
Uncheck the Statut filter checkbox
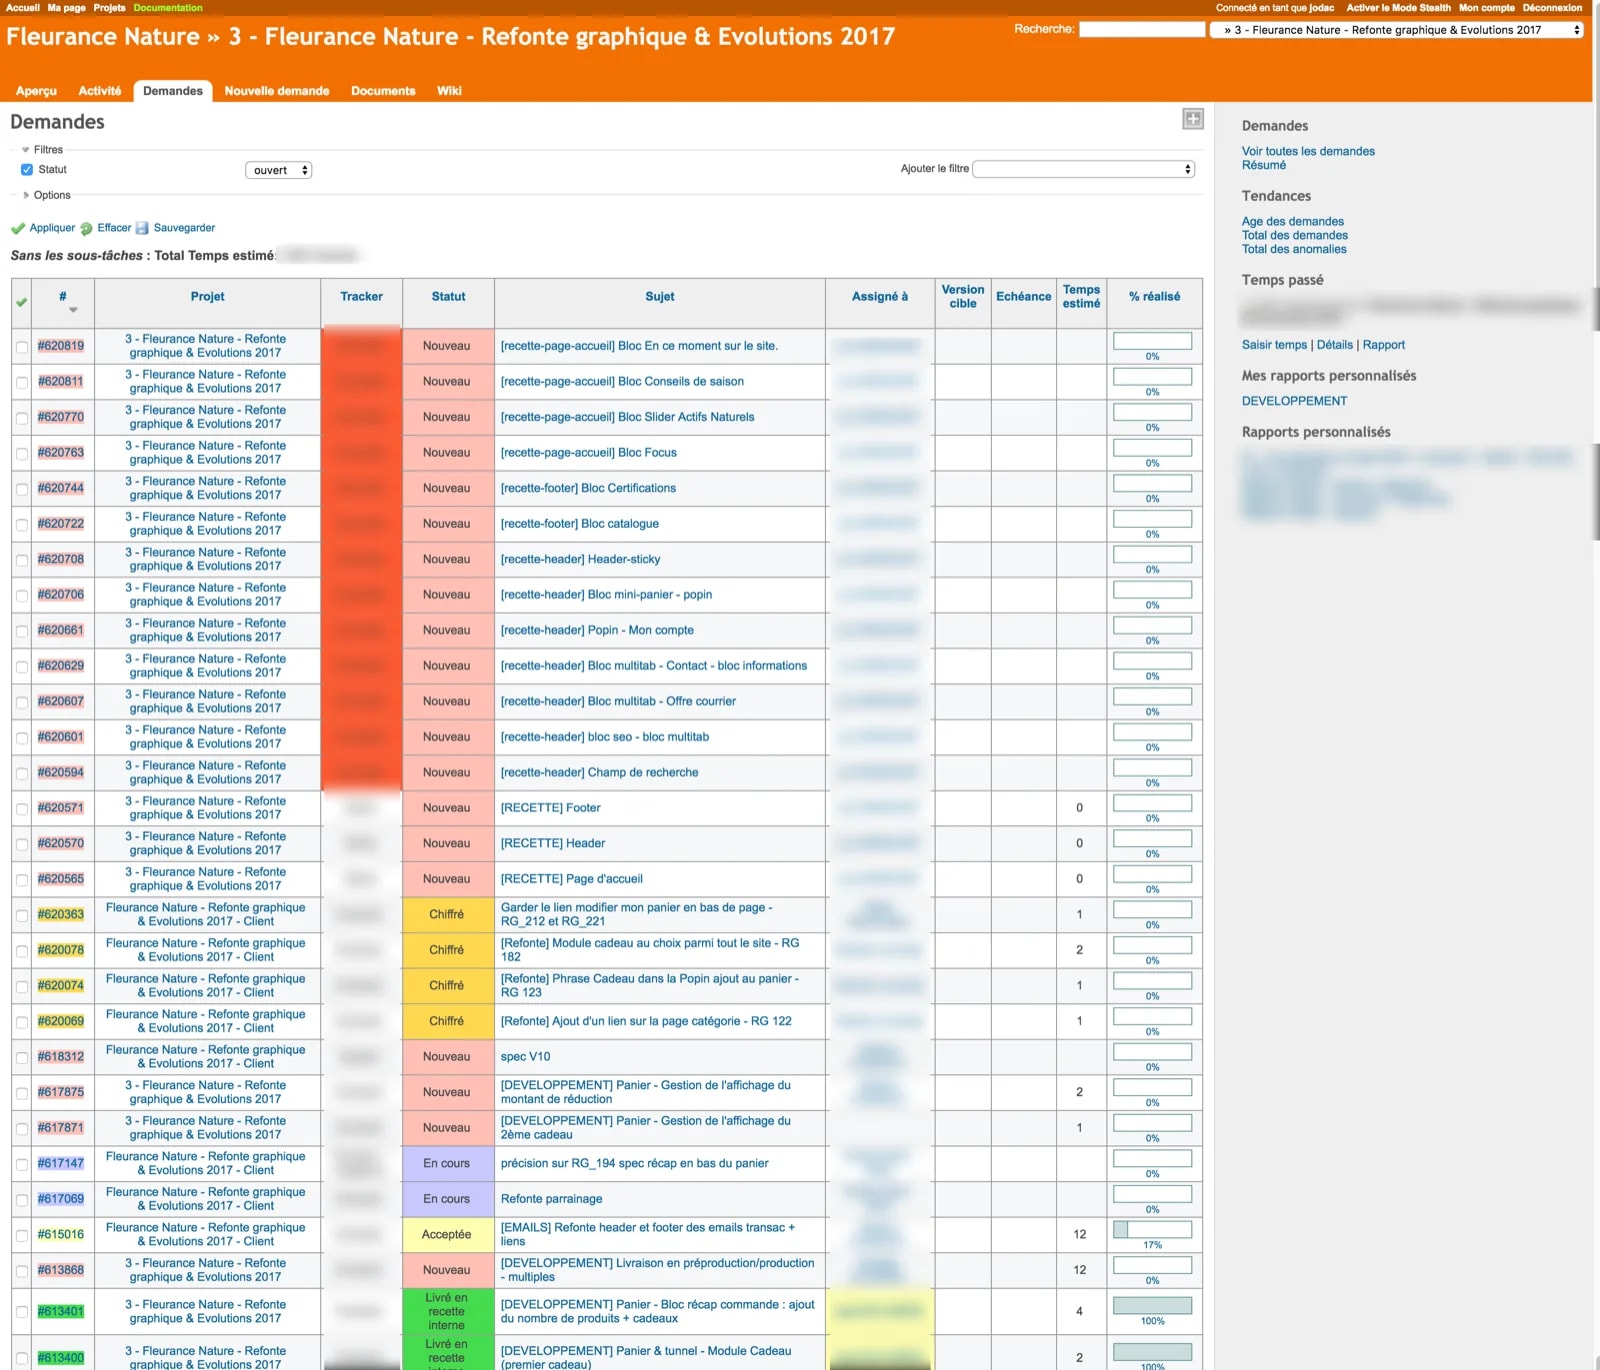(26, 169)
